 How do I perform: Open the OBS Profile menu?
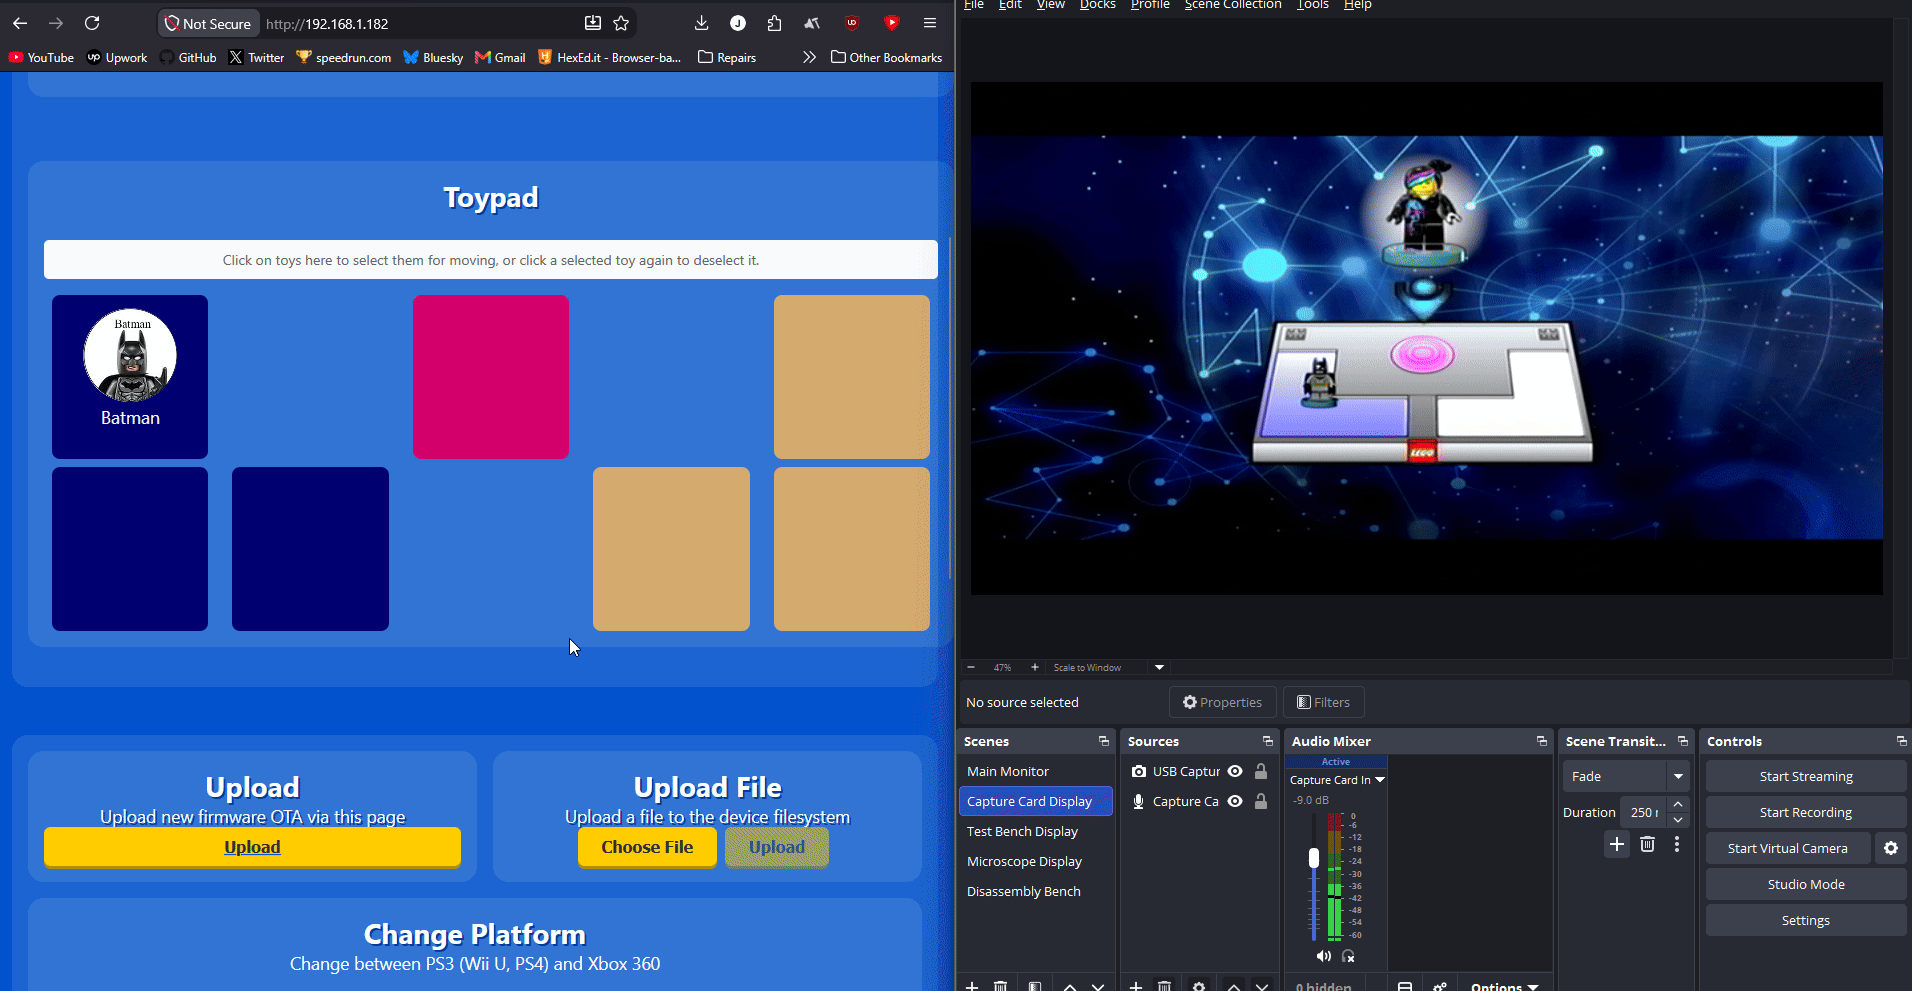coord(1150,5)
